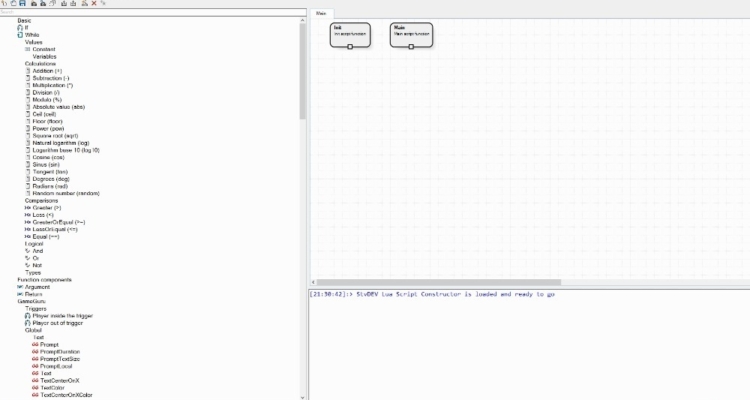Select Tangent (tan) function
This screenshot has width=750, height=400.
point(47,171)
